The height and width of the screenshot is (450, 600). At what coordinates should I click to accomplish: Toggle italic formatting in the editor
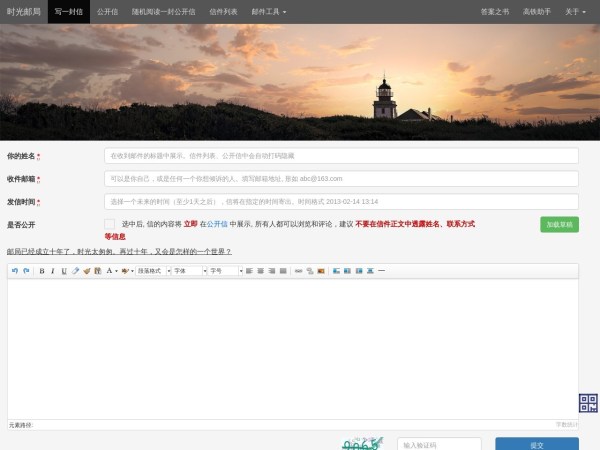pos(53,271)
